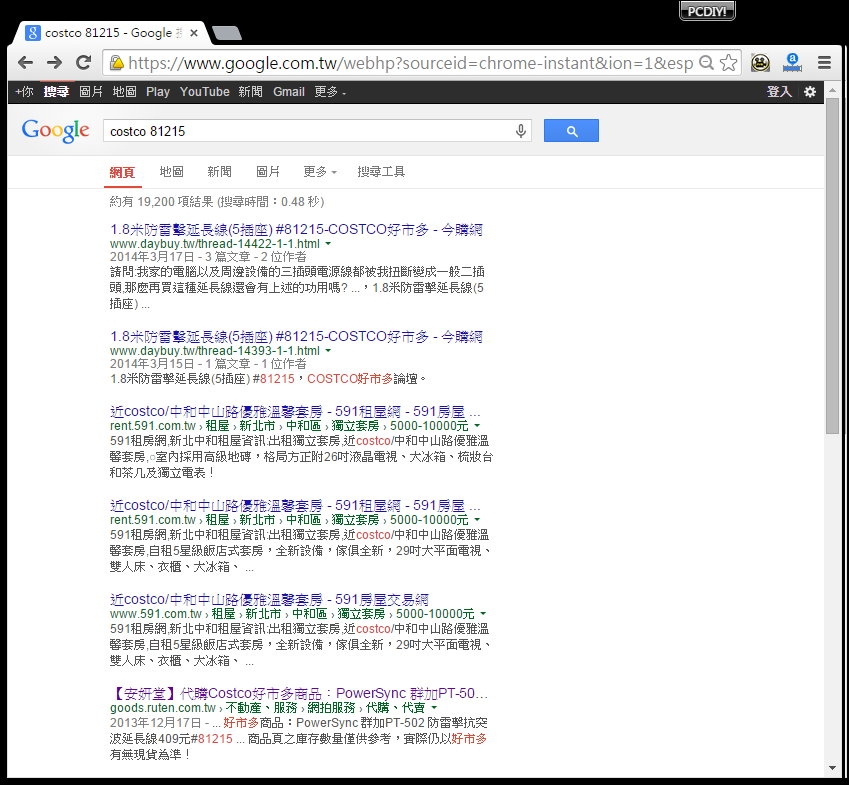Open Google settings gear in black bar

click(809, 92)
